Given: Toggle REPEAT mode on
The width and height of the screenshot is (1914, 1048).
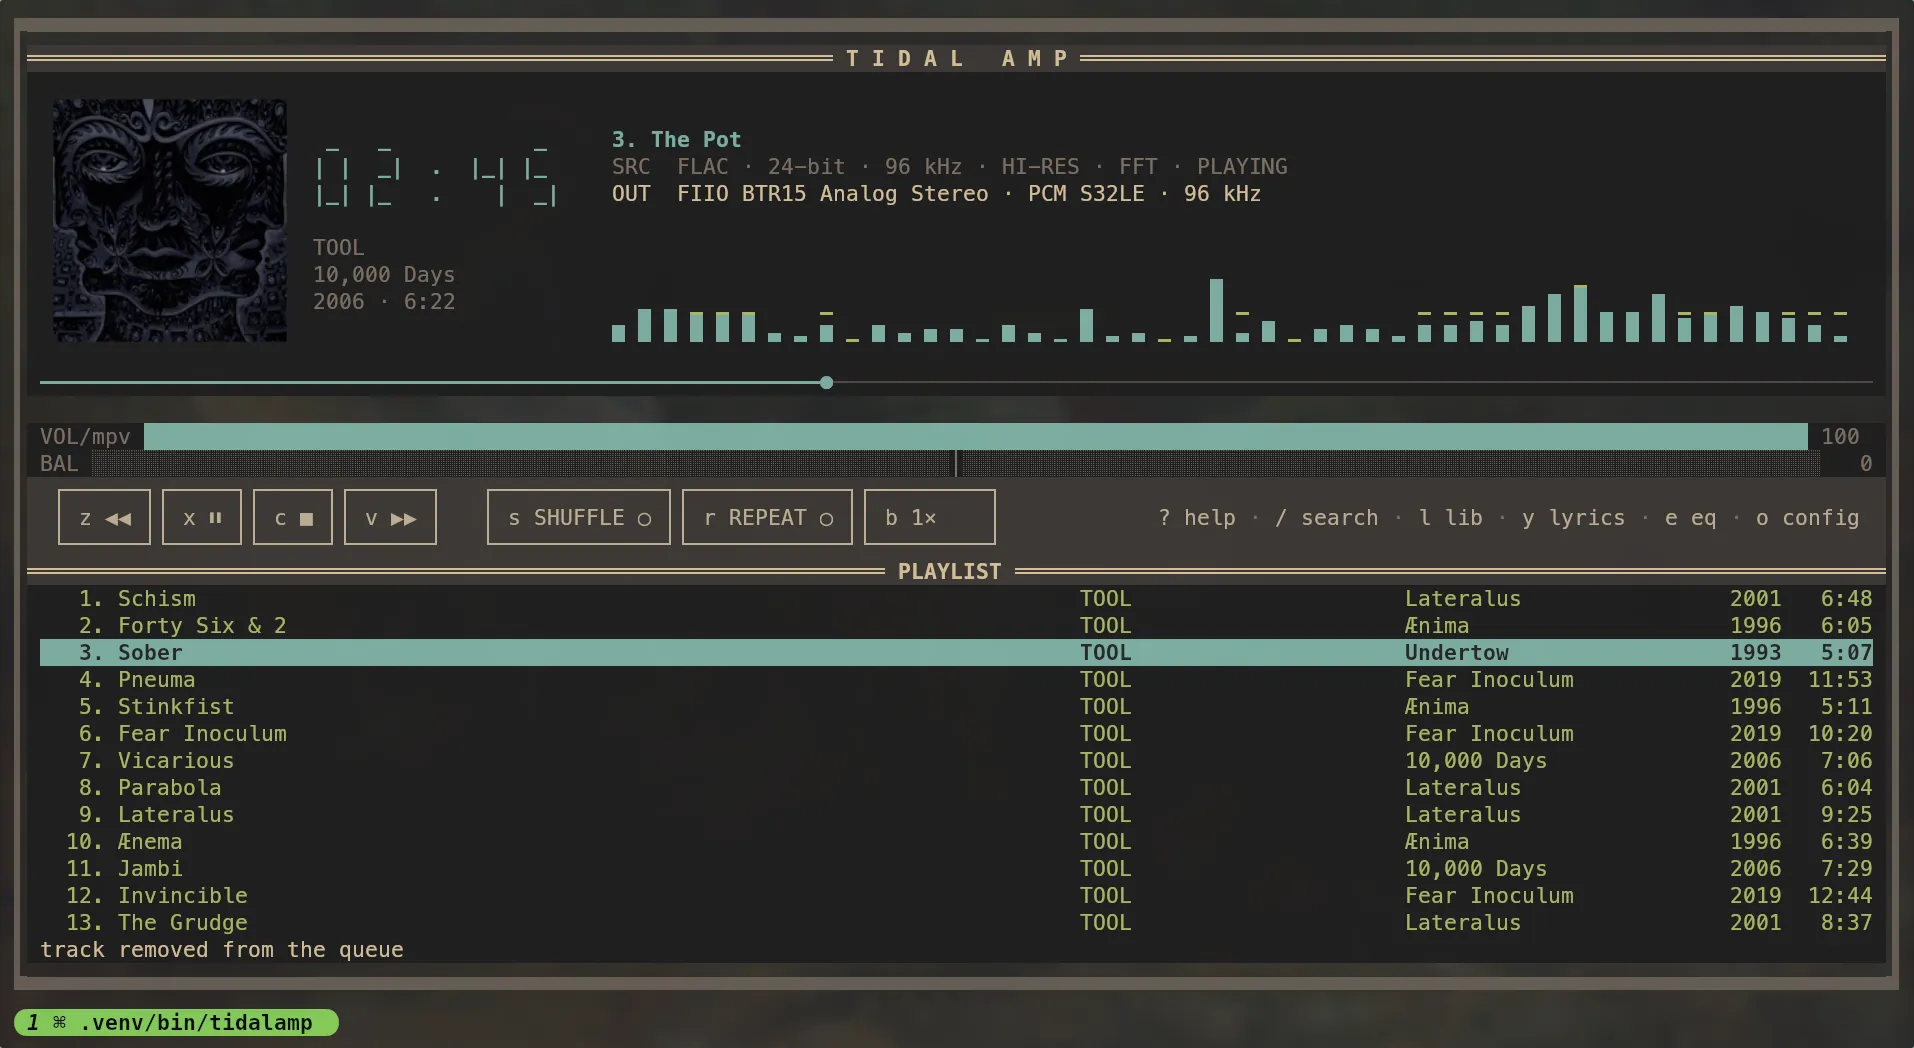Looking at the screenshot, I should pos(767,517).
